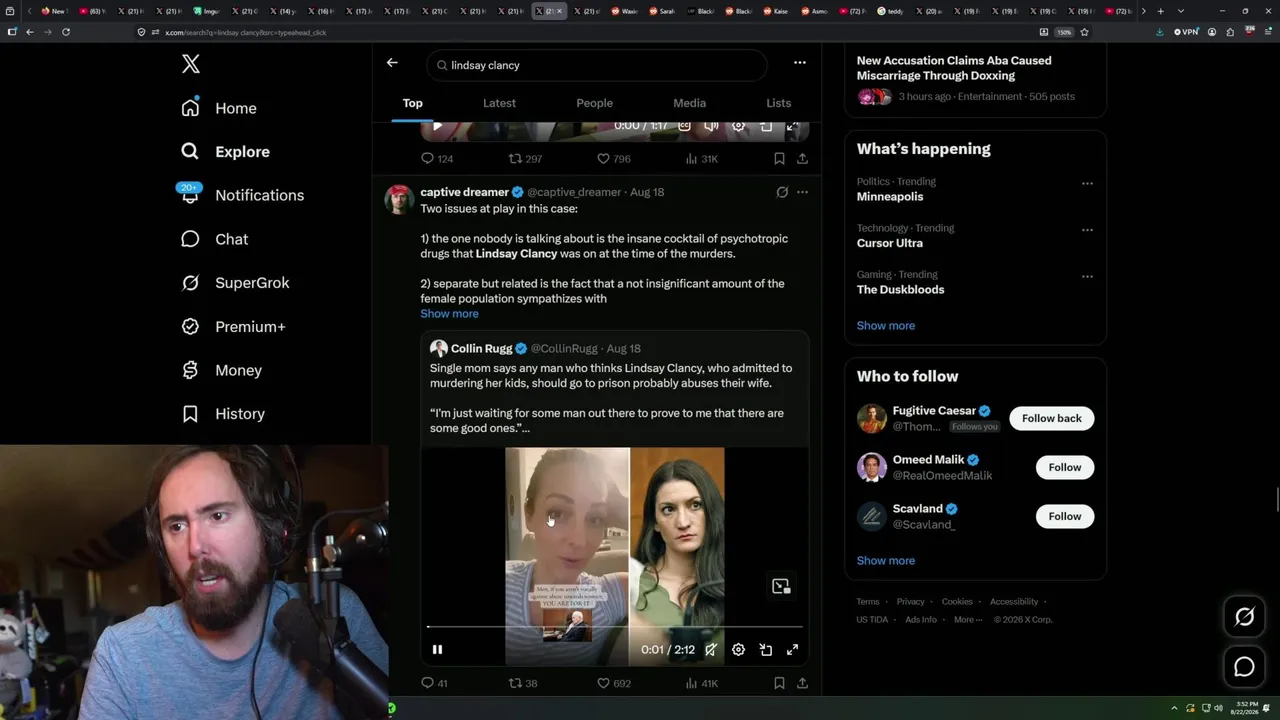Bookmark the post with 796 likes
Image resolution: width=1280 pixels, height=720 pixels.
pyautogui.click(x=779, y=159)
